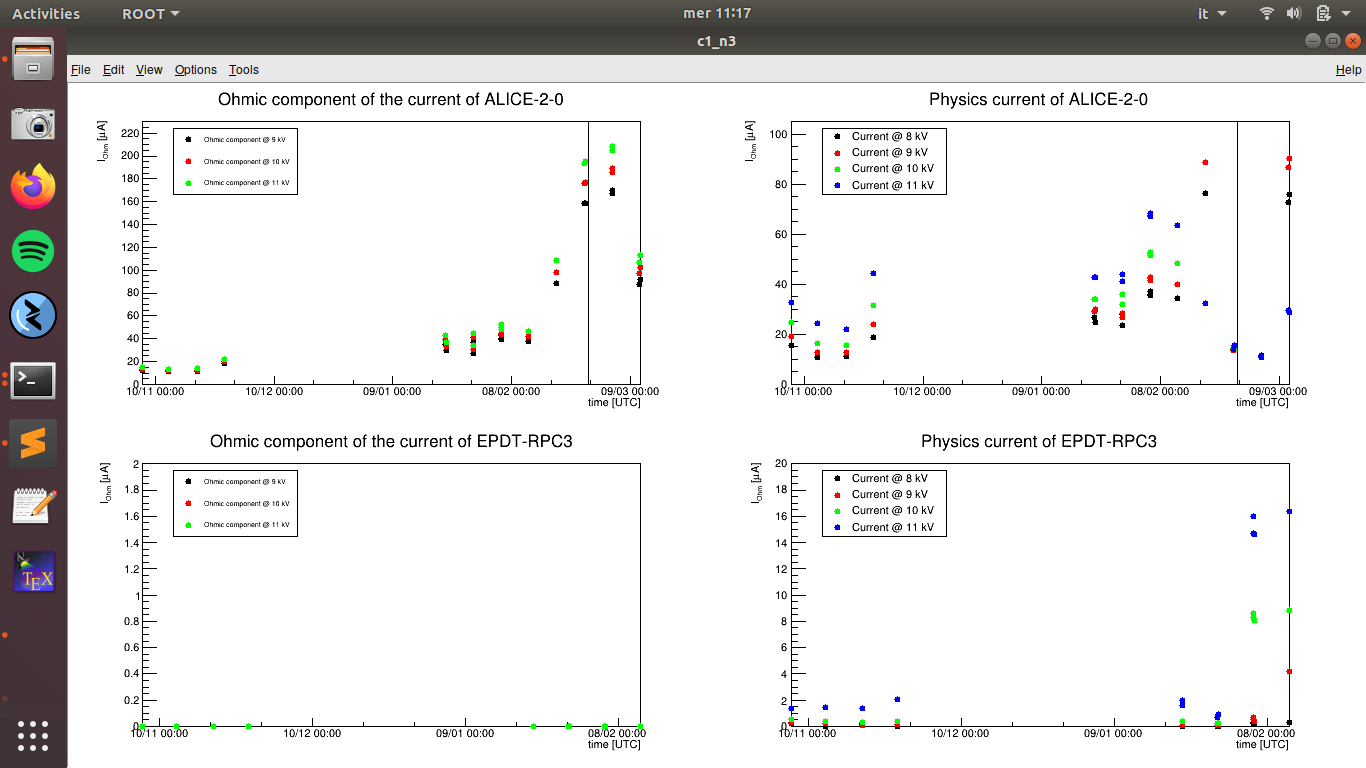This screenshot has height=768, width=1366.
Task: Open Firefox from the dock
Action: [x=33, y=187]
